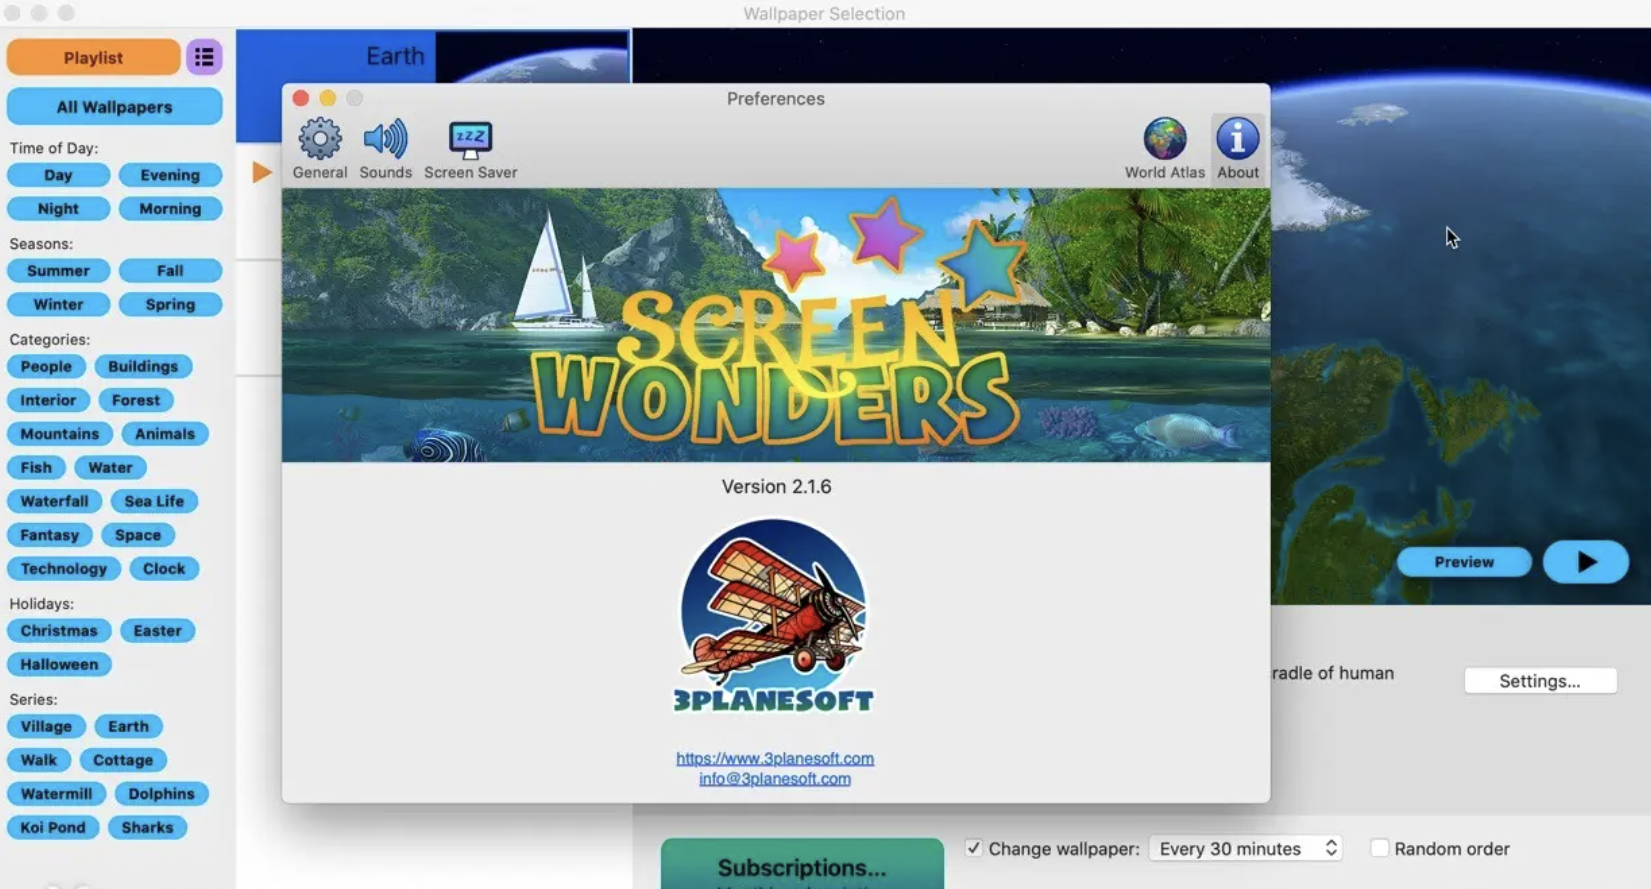The width and height of the screenshot is (1651, 889).
Task: Open the Every 30 minutes dropdown
Action: pyautogui.click(x=1245, y=848)
